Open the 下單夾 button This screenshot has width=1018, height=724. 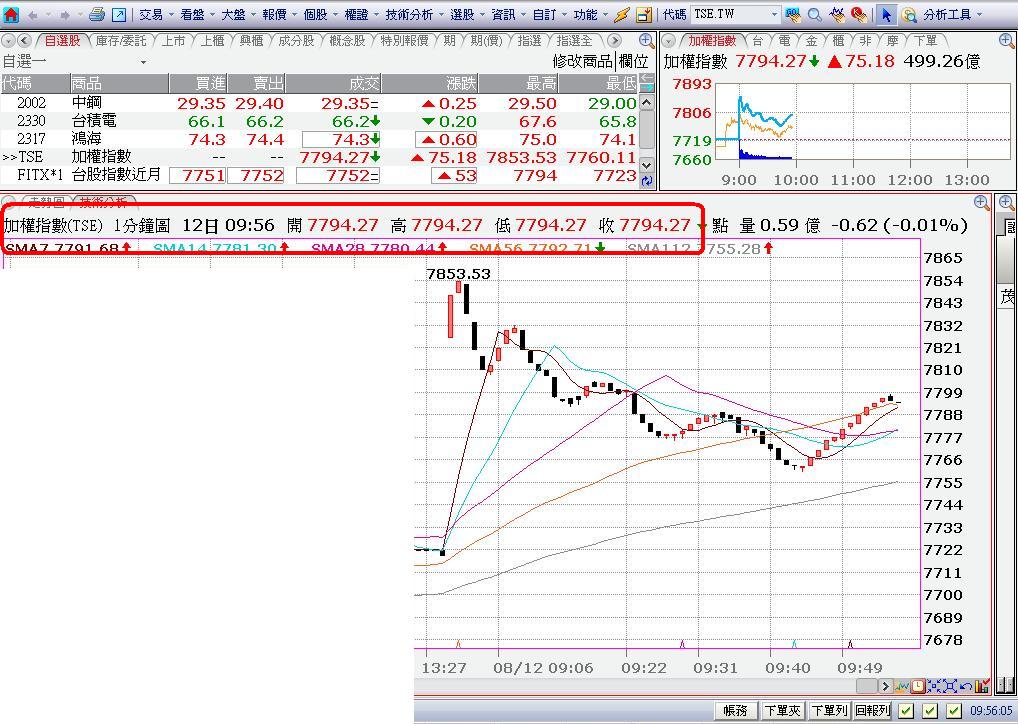[x=782, y=711]
